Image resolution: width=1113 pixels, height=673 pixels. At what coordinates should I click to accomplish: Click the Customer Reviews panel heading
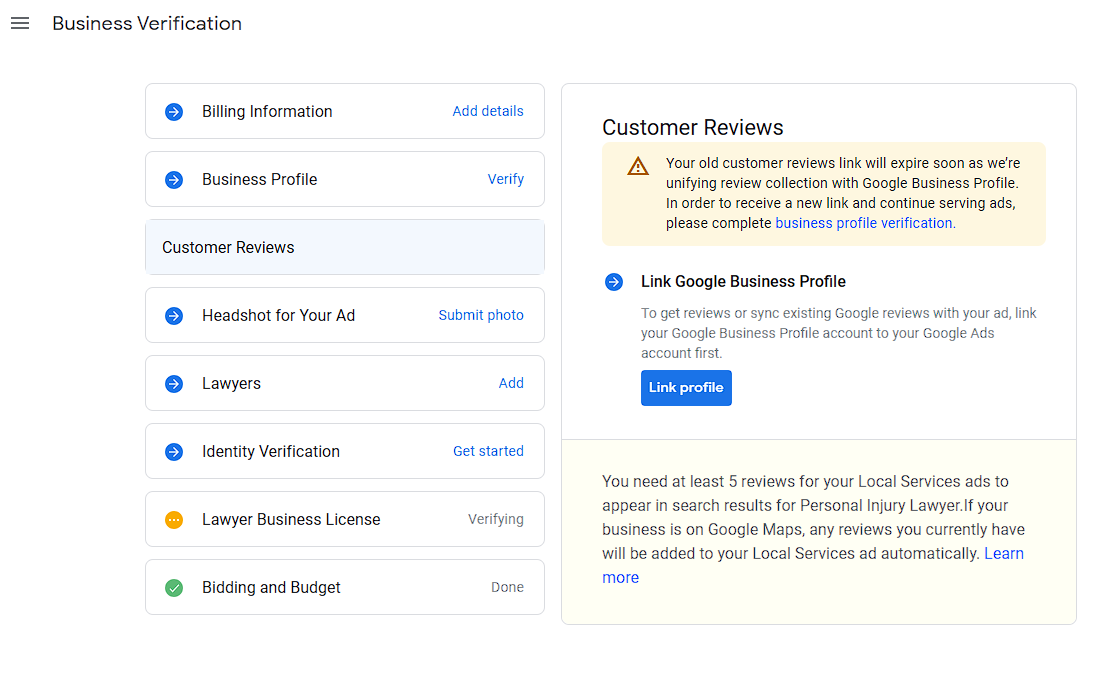pos(693,128)
